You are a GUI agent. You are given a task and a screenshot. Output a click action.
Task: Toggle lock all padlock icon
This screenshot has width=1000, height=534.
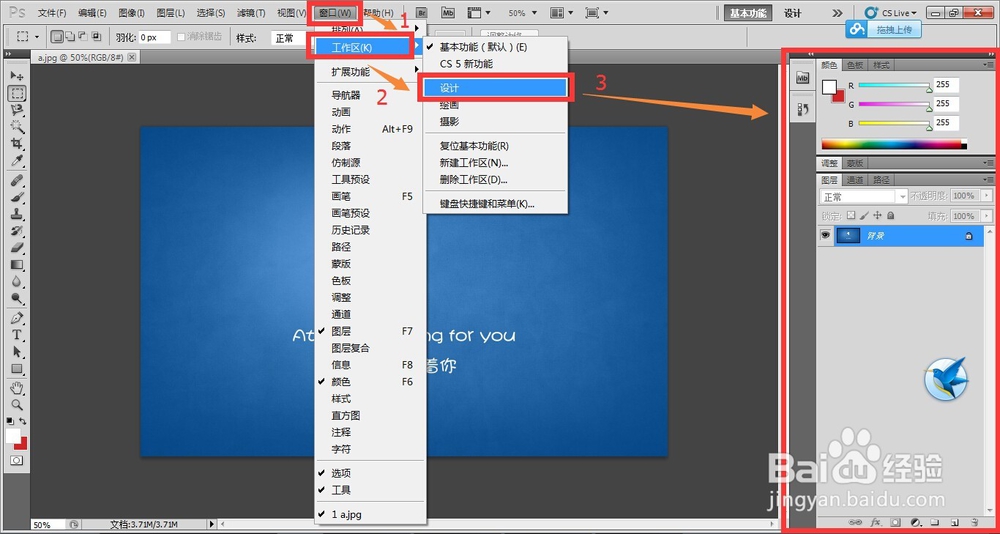(x=890, y=216)
